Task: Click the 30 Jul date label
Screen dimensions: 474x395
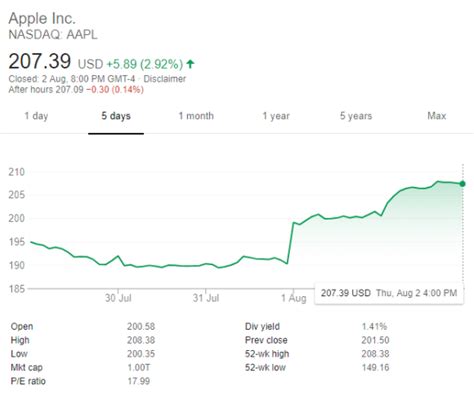Action: click(x=118, y=298)
